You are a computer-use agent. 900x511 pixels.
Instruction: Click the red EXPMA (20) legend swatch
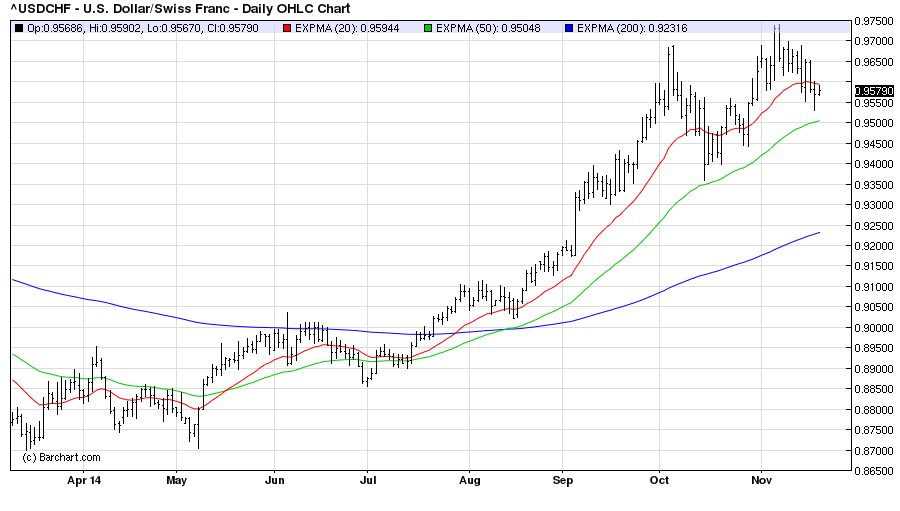[286, 27]
